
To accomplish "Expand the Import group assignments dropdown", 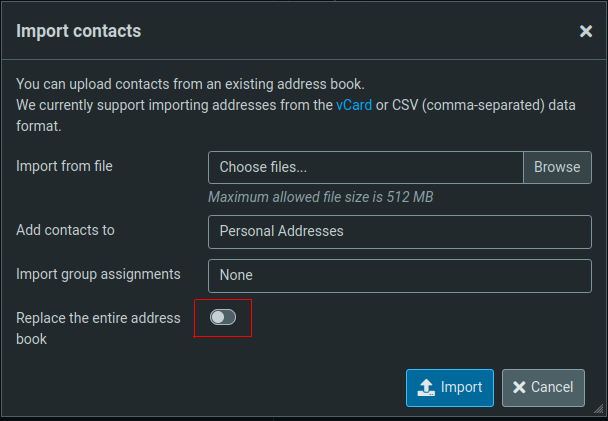I will [400, 275].
